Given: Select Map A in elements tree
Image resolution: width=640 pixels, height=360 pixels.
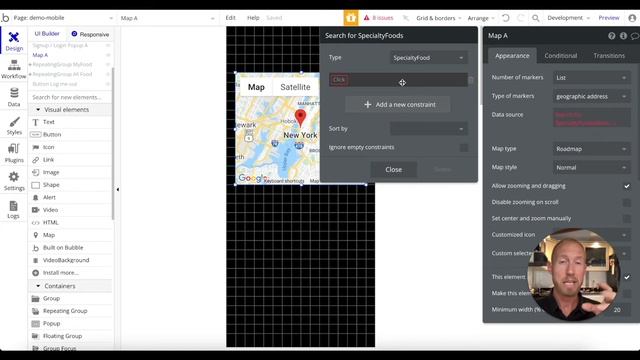Looking at the screenshot, I should (40, 55).
